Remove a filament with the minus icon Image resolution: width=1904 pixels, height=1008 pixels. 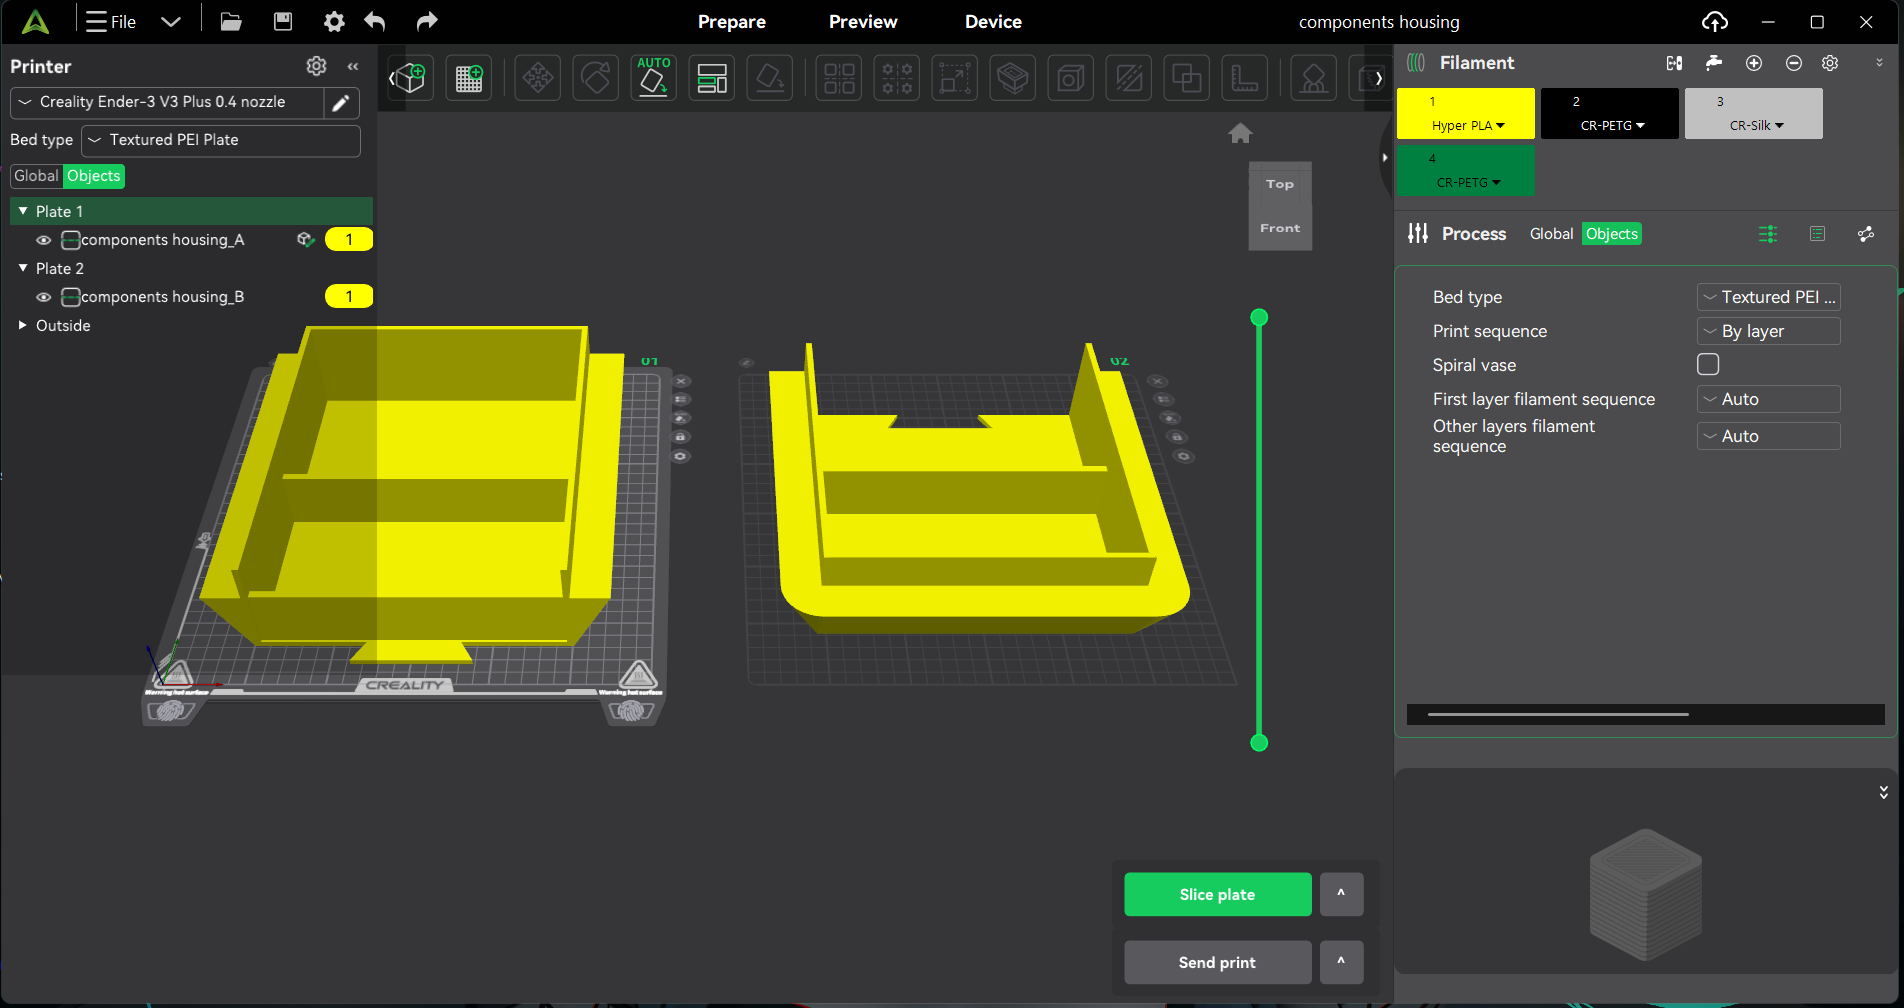point(1794,63)
